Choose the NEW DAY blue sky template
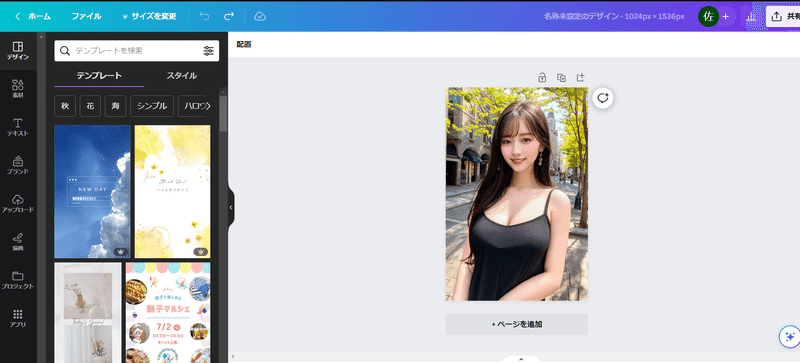 click(x=92, y=191)
